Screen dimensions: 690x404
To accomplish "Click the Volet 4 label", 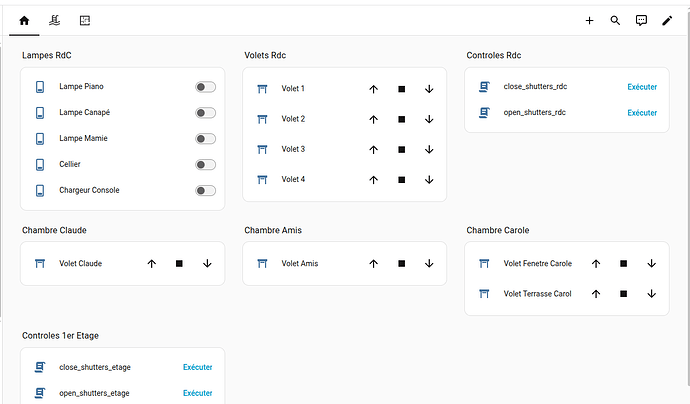I will pos(293,180).
